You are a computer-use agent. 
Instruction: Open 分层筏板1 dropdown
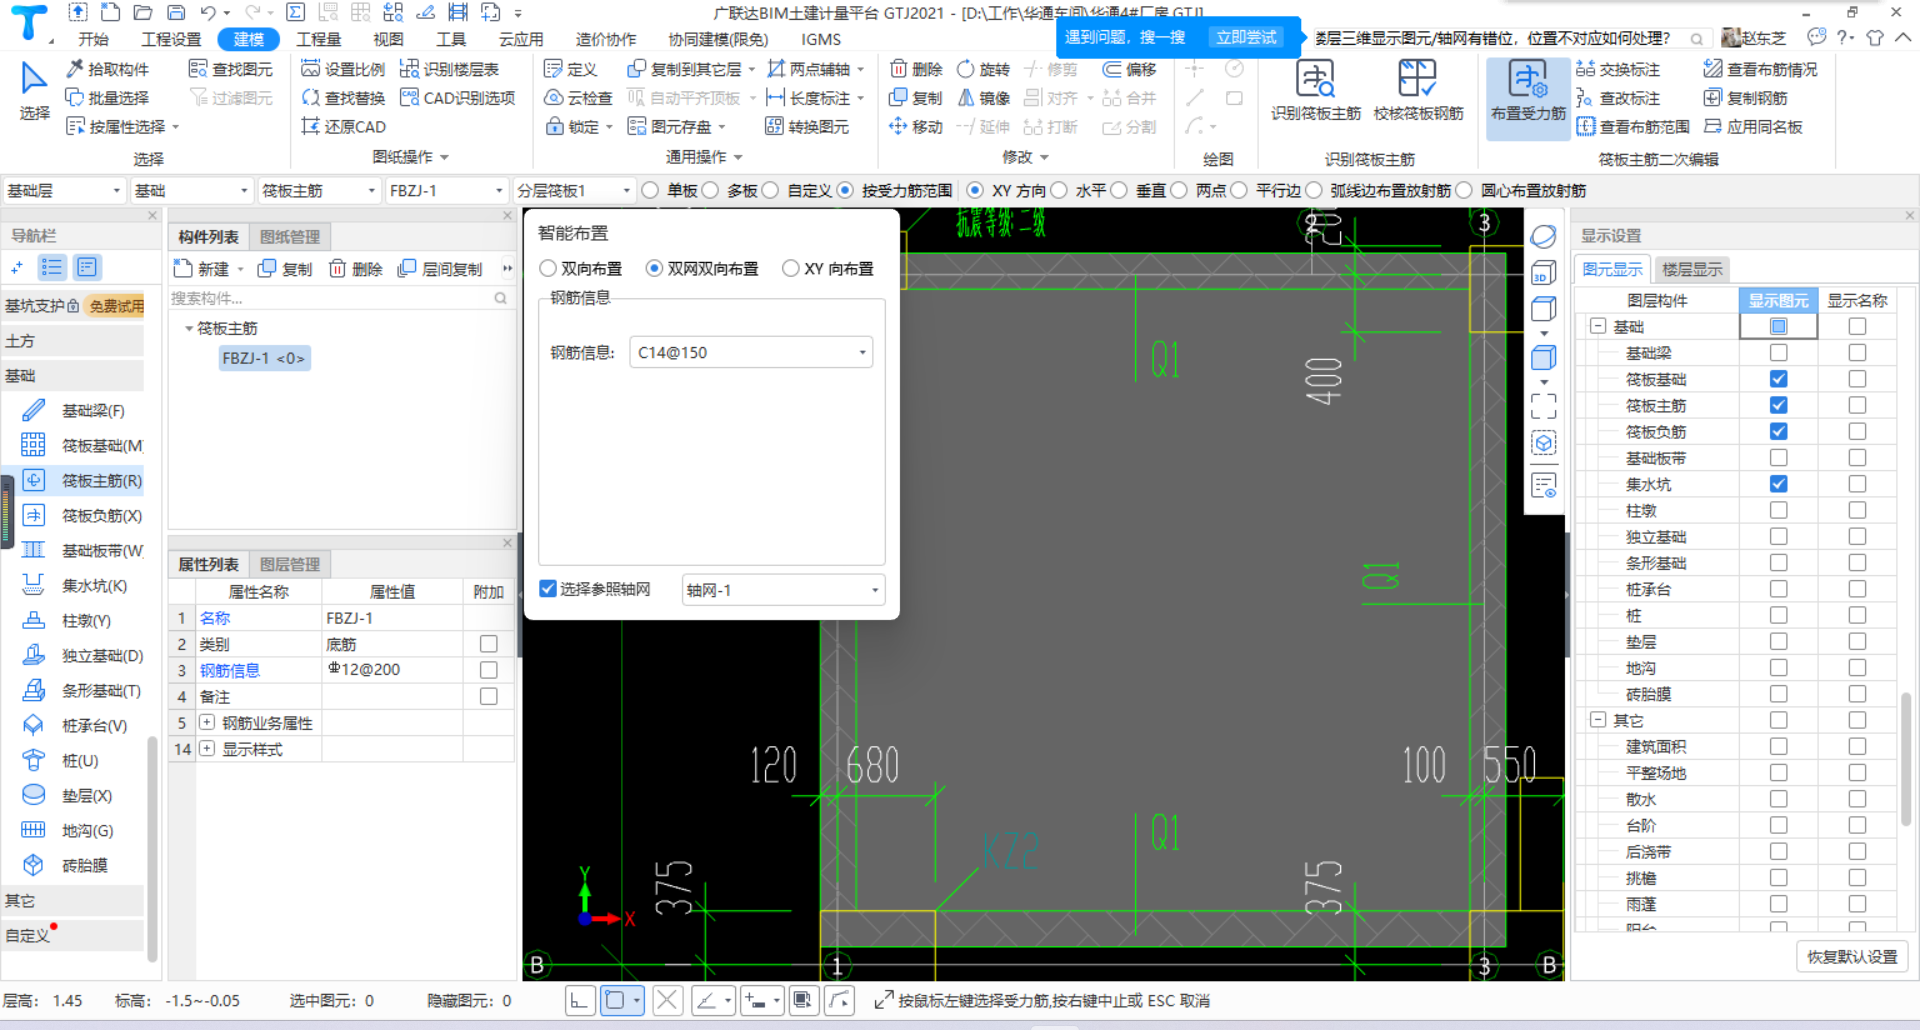click(574, 191)
